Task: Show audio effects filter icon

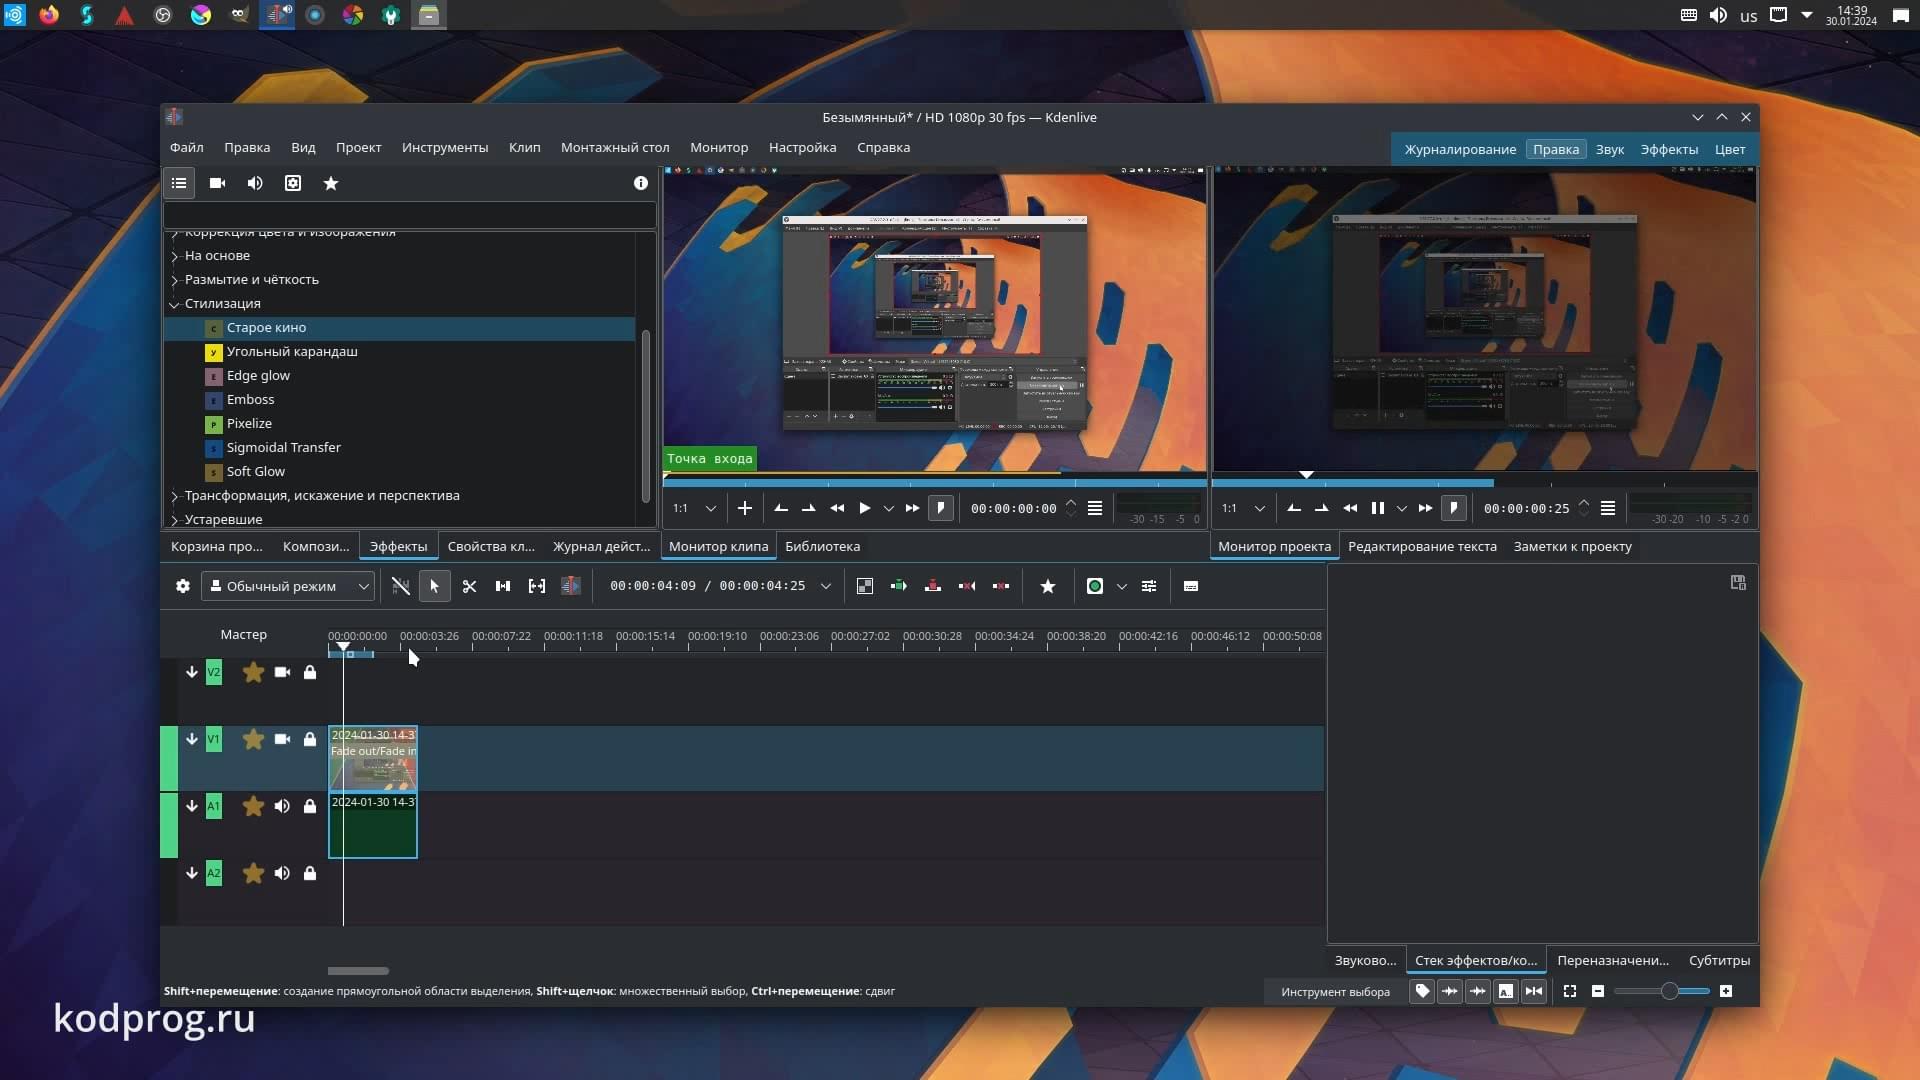Action: [255, 183]
